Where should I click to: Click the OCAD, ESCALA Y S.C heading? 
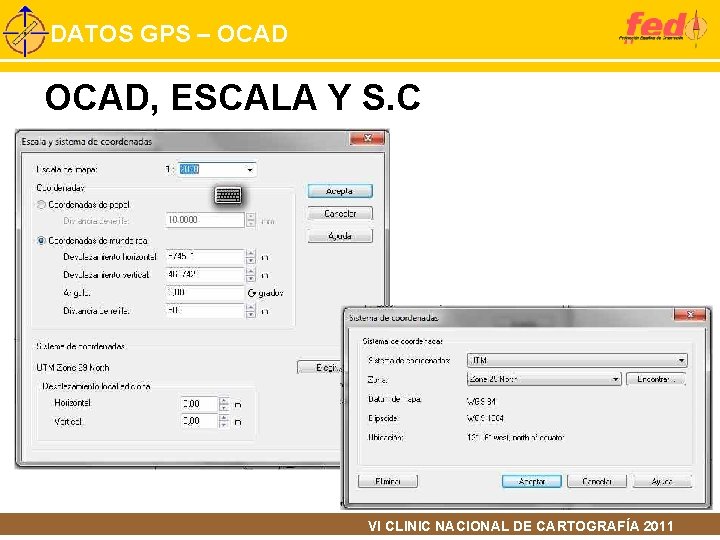tap(233, 97)
